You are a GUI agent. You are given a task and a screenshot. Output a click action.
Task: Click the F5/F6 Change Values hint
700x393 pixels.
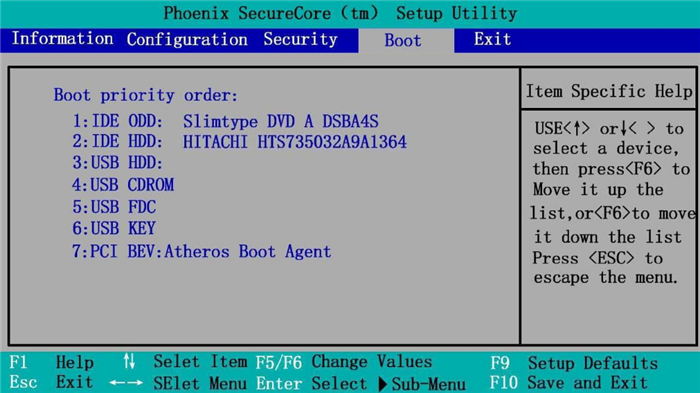pos(344,362)
